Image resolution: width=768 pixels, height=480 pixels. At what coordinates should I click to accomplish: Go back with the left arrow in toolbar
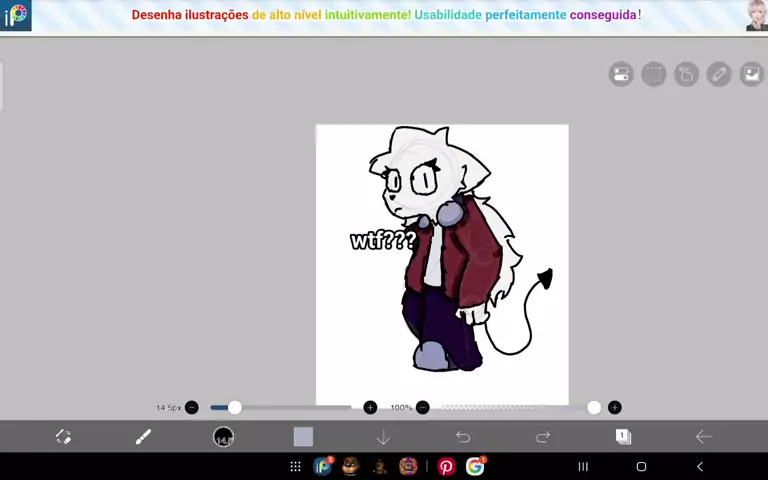(x=703, y=436)
